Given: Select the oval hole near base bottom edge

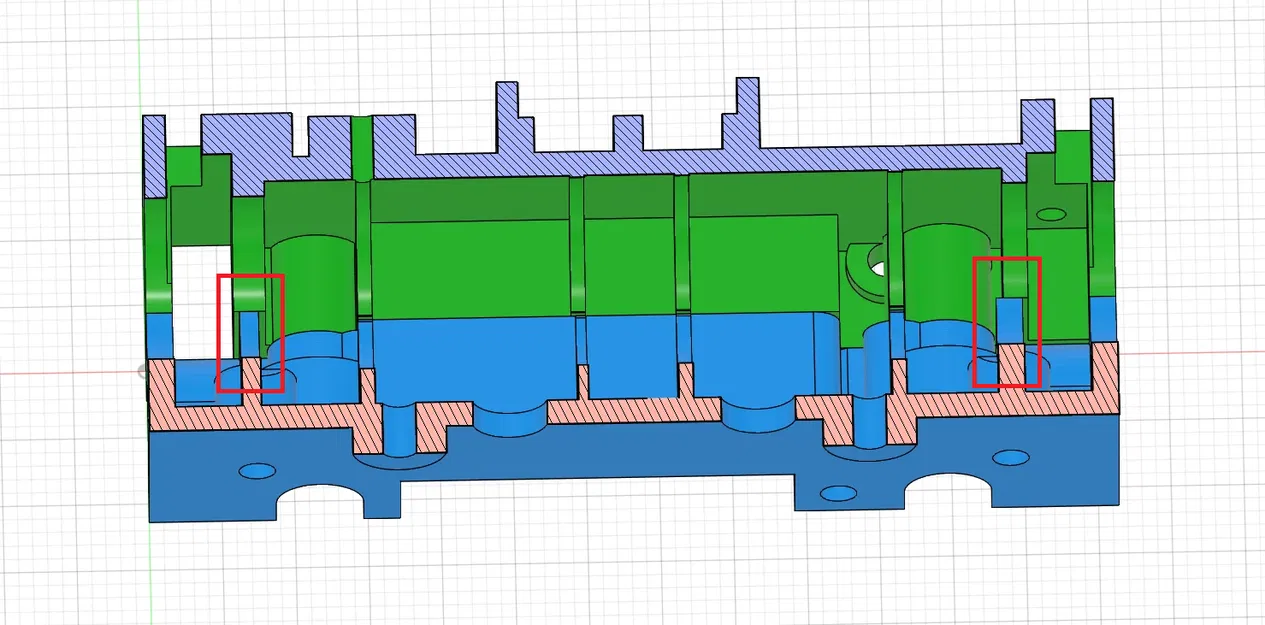Looking at the screenshot, I should (837, 494).
